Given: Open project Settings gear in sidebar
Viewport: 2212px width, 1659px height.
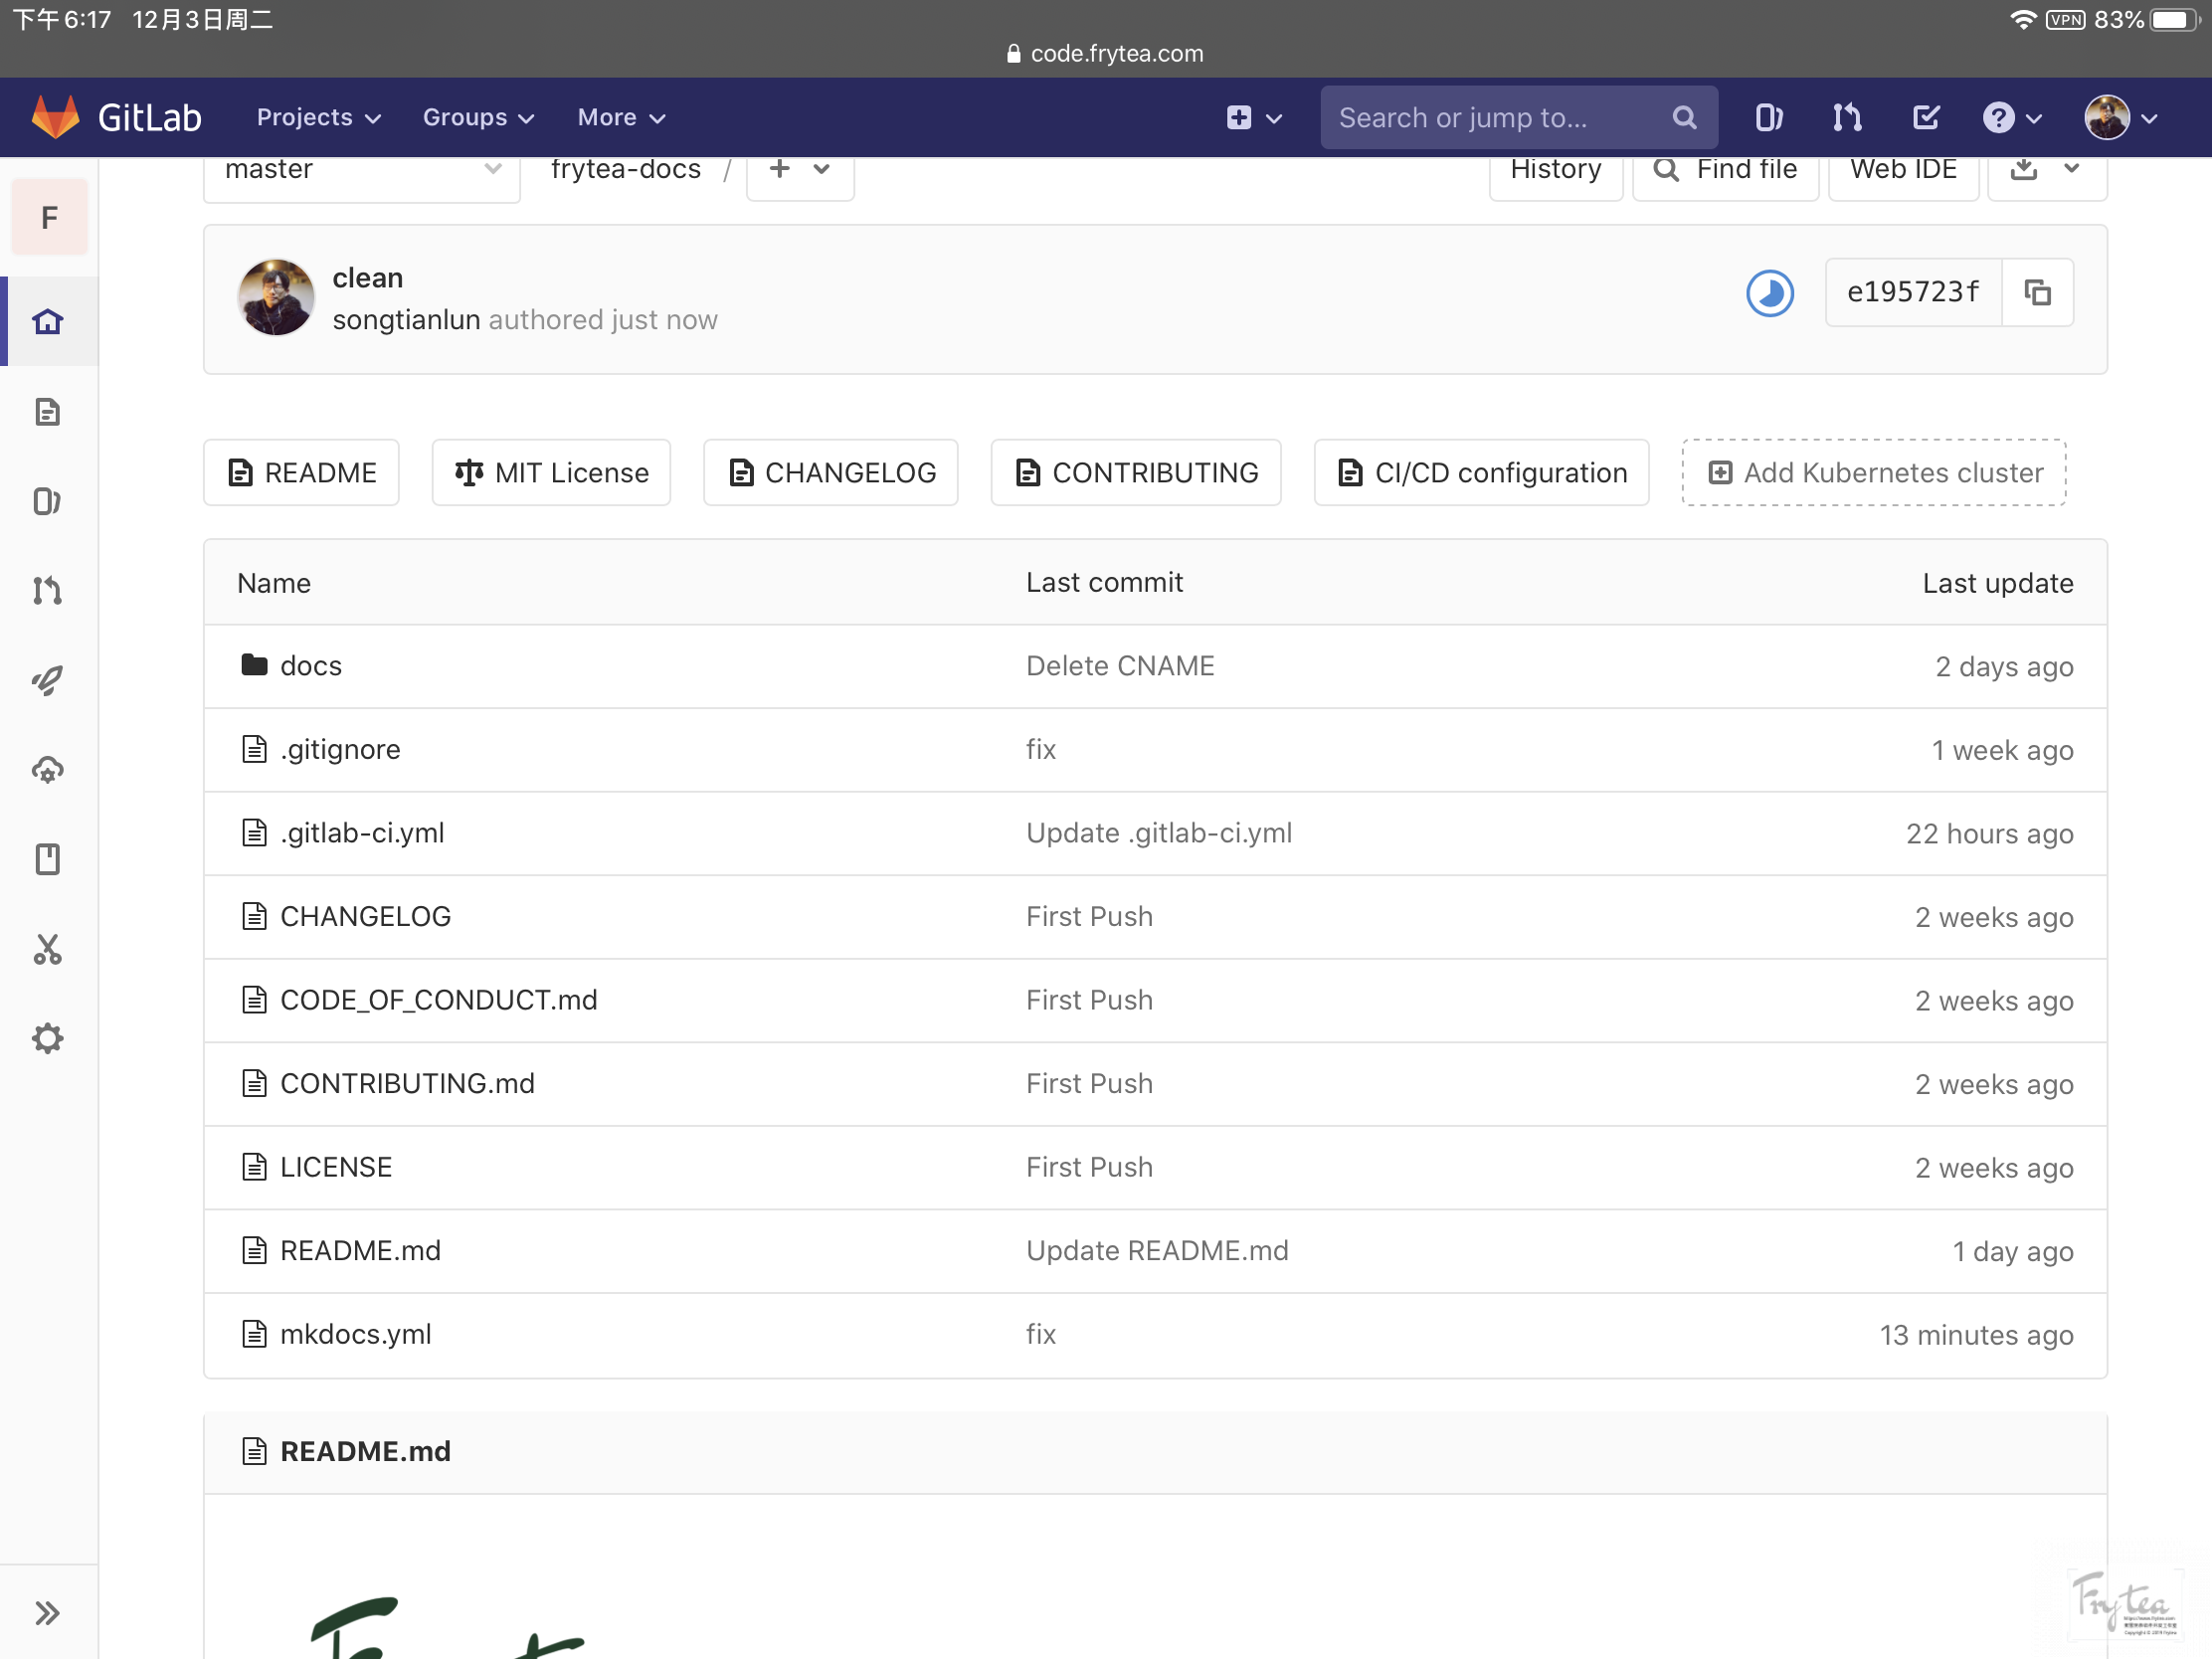Looking at the screenshot, I should 47,1038.
